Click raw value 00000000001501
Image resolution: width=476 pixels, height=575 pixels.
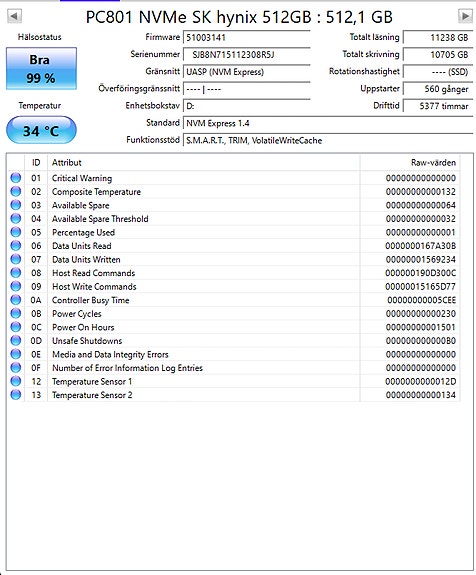tap(421, 327)
